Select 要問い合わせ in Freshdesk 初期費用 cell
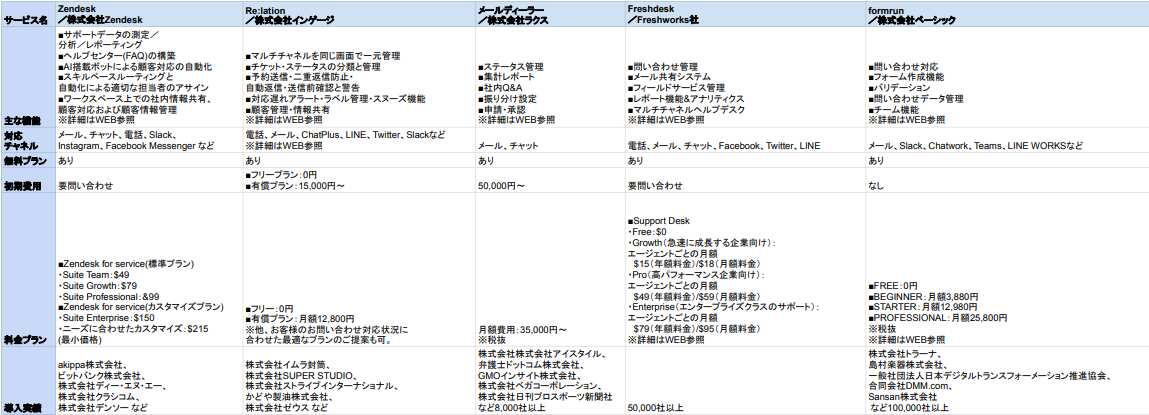This screenshot has width=1149, height=415. point(656,186)
